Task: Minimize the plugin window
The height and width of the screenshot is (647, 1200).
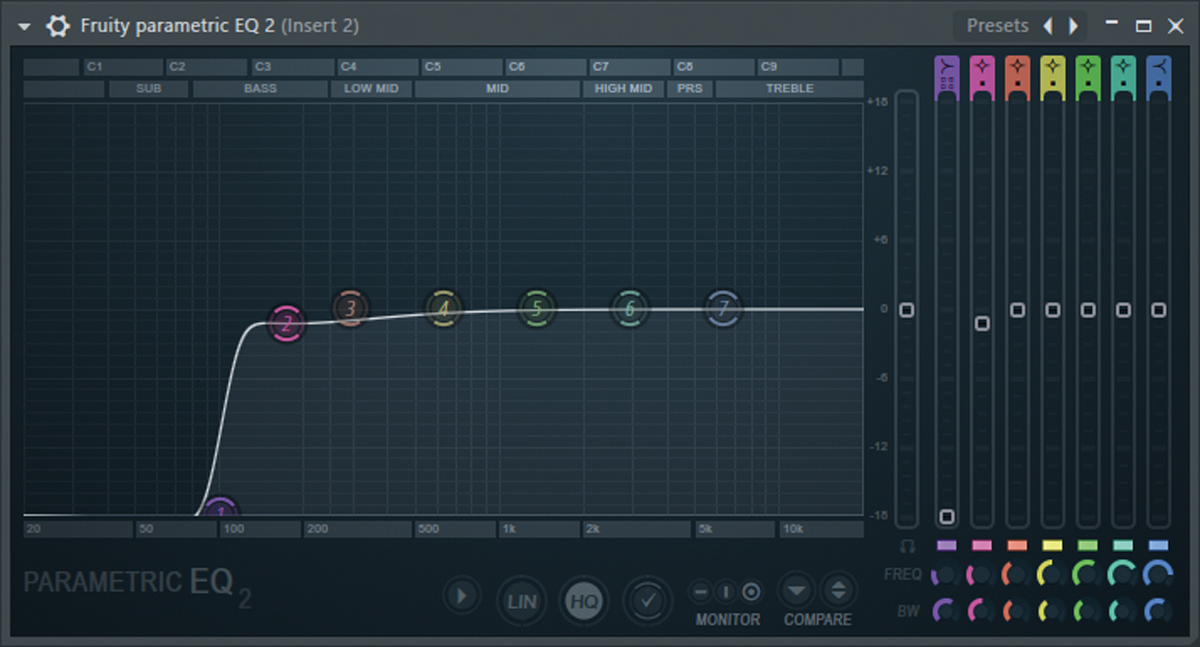Action: (x=1112, y=22)
